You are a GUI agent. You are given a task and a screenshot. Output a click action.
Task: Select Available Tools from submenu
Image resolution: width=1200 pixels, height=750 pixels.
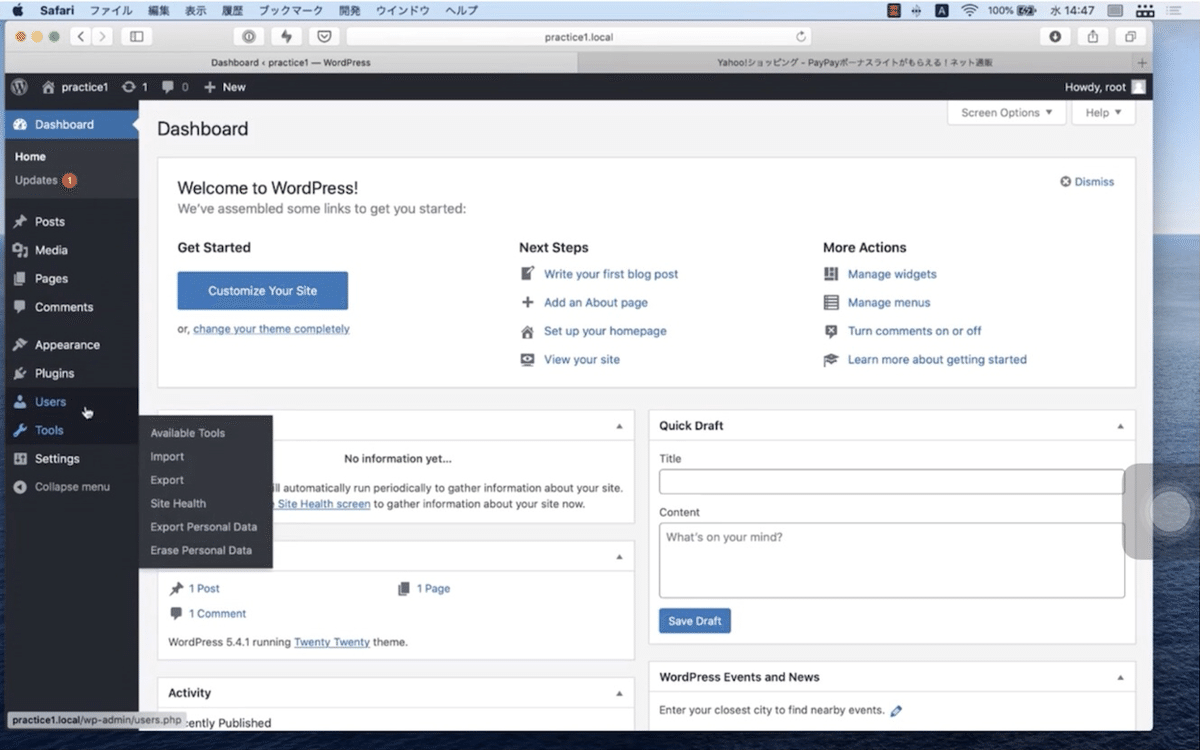[x=188, y=433]
